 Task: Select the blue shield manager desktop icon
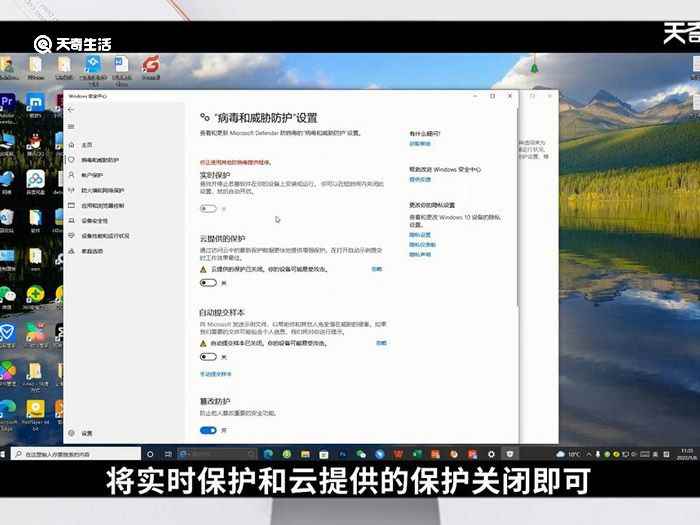pos(8,336)
